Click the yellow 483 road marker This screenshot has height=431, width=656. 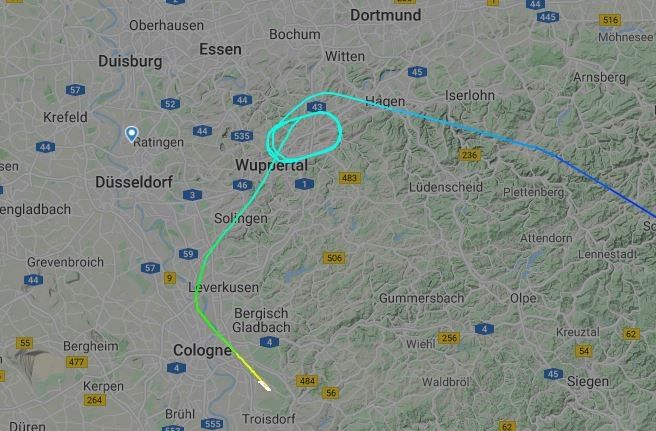pos(349,178)
